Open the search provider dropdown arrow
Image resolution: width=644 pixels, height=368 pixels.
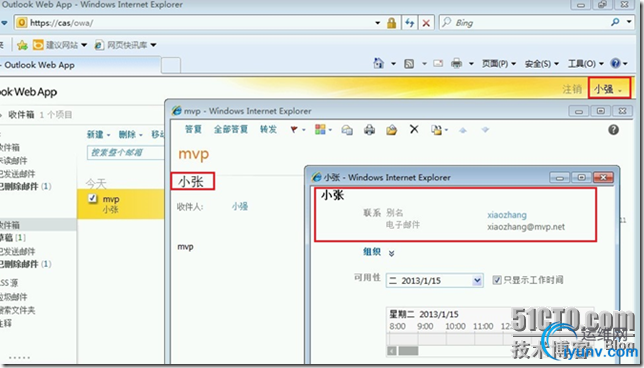coord(629,22)
